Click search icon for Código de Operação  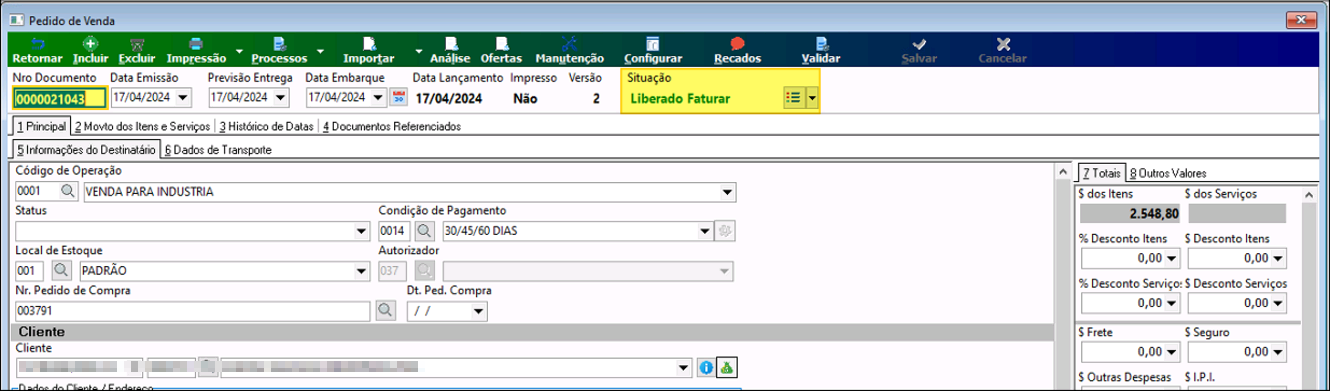68,191
